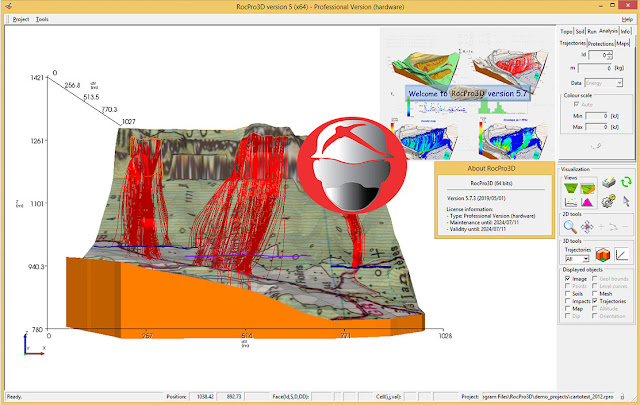Open the Trajectories All dropdown

(577, 259)
